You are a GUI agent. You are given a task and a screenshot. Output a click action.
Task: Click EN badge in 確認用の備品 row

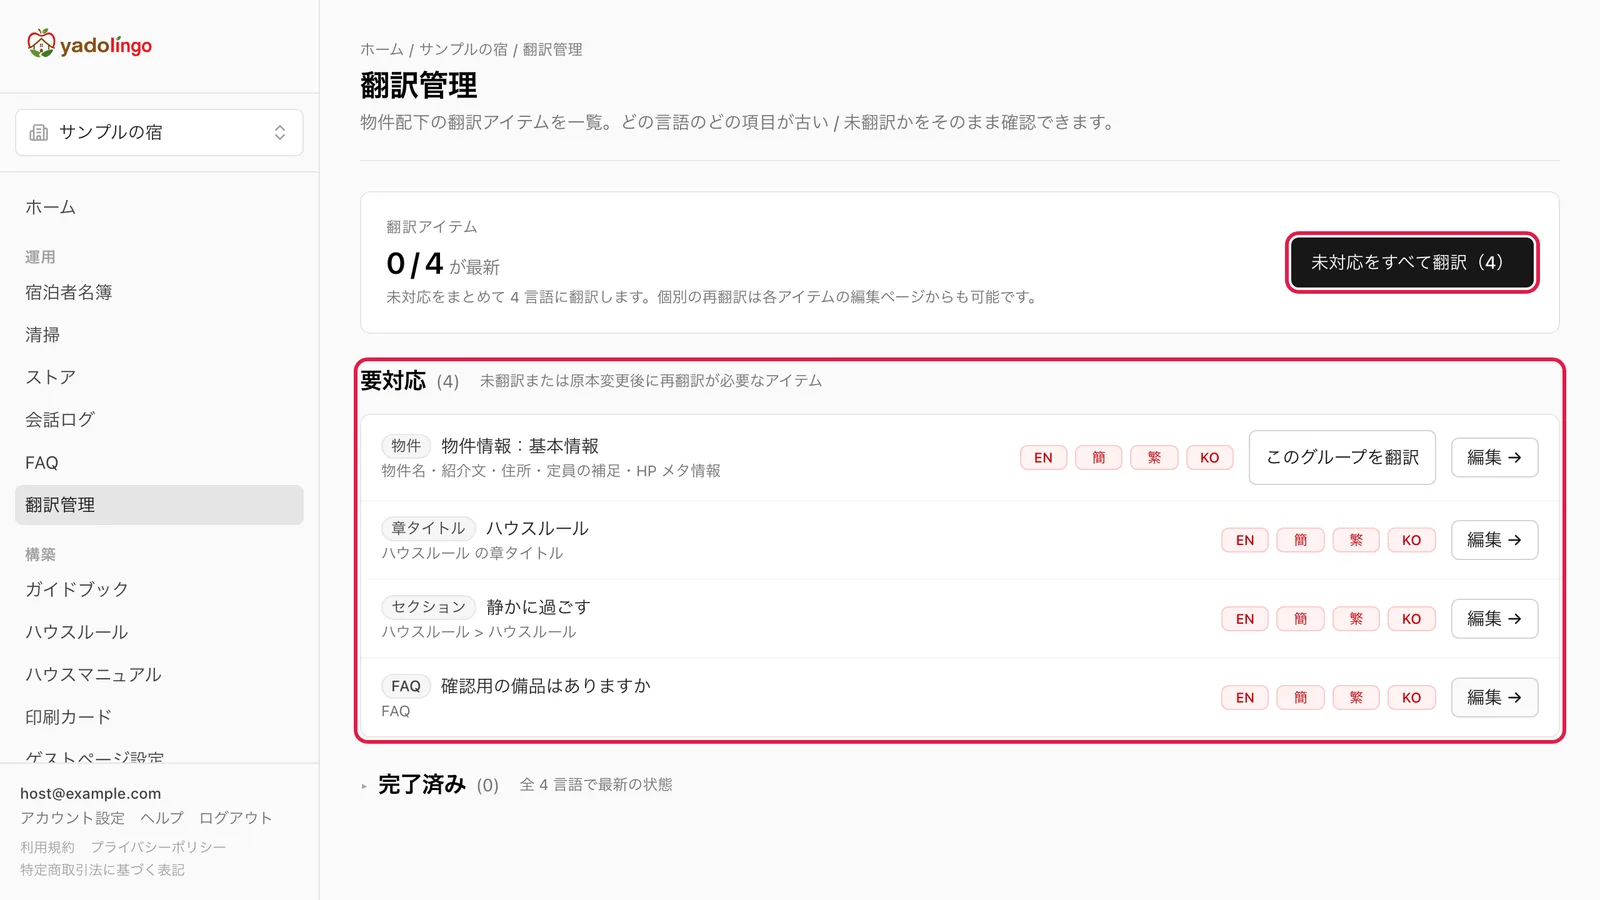tap(1245, 697)
